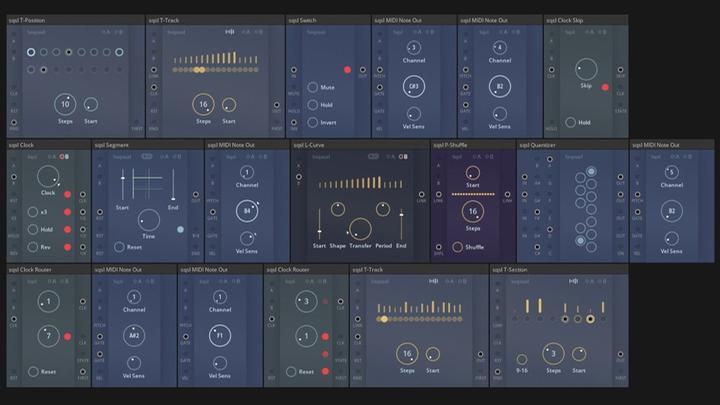
Task: Click the Skip knob in Clock Skip
Action: coord(586,70)
